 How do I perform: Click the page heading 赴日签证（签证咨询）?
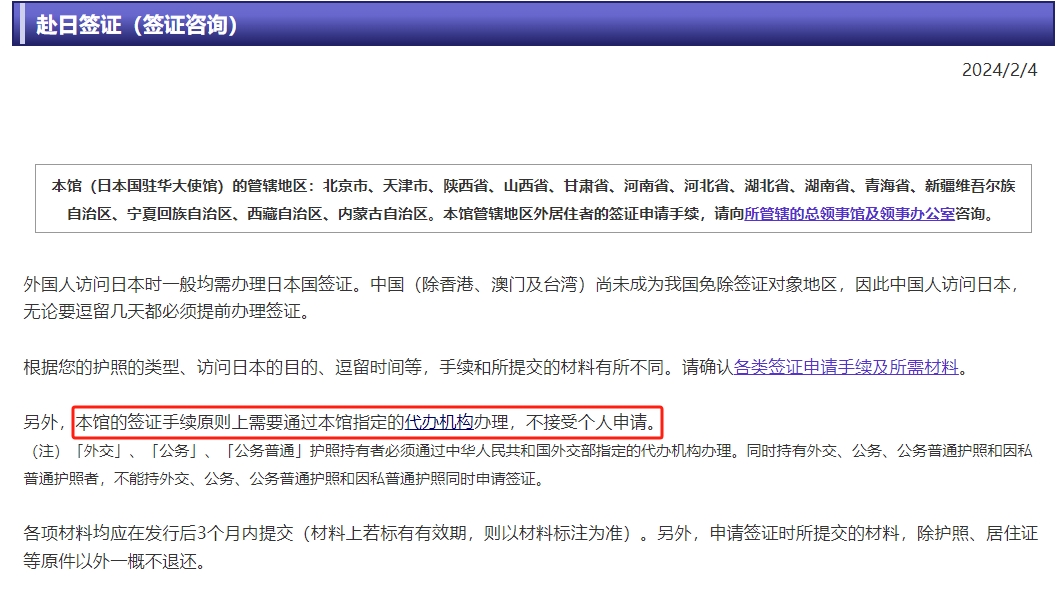point(137,25)
